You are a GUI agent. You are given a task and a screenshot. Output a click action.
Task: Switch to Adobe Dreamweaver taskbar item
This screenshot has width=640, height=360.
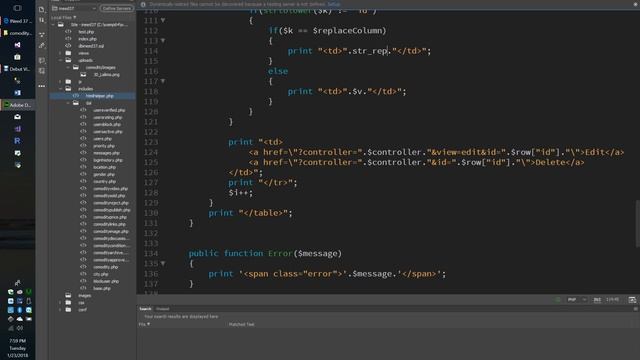click(17, 105)
